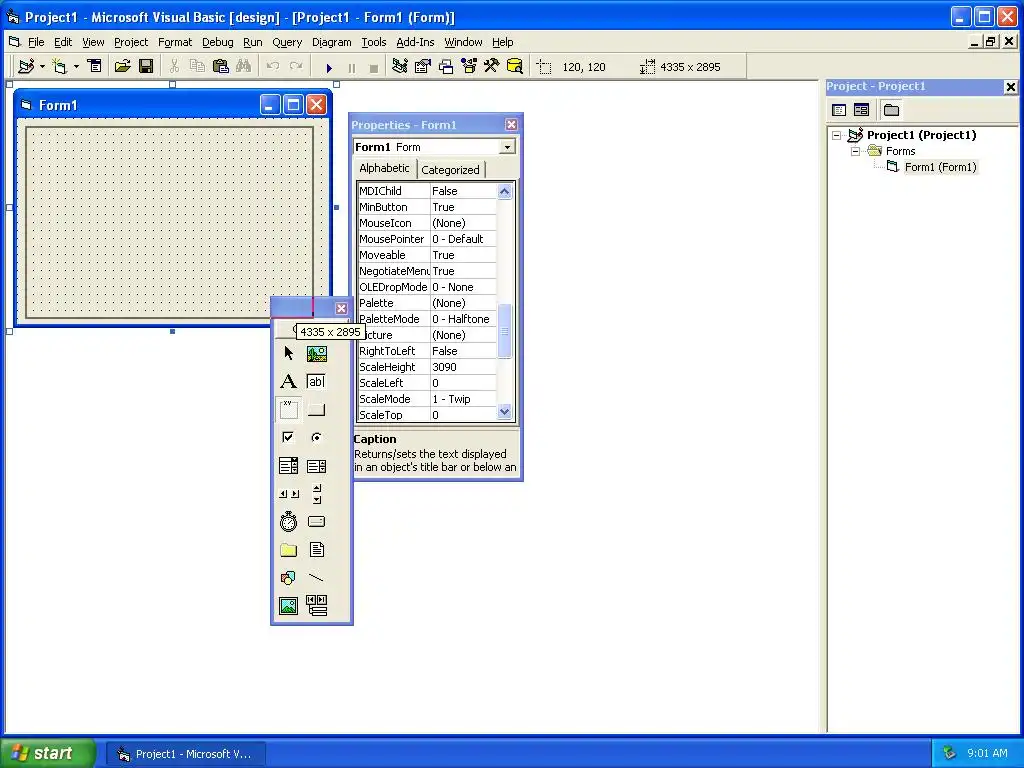Select the Image control tool
The image size is (1024, 768).
(288, 606)
